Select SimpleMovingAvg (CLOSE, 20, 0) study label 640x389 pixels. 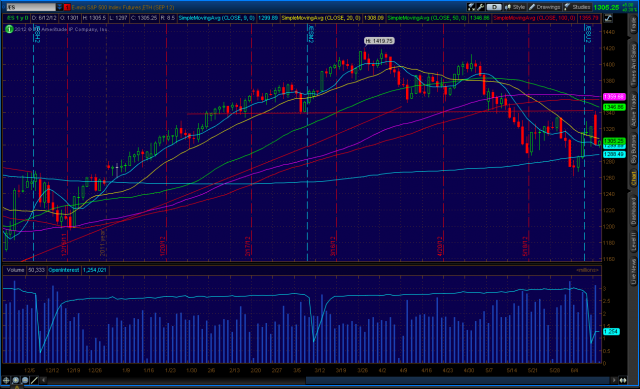pos(321,18)
